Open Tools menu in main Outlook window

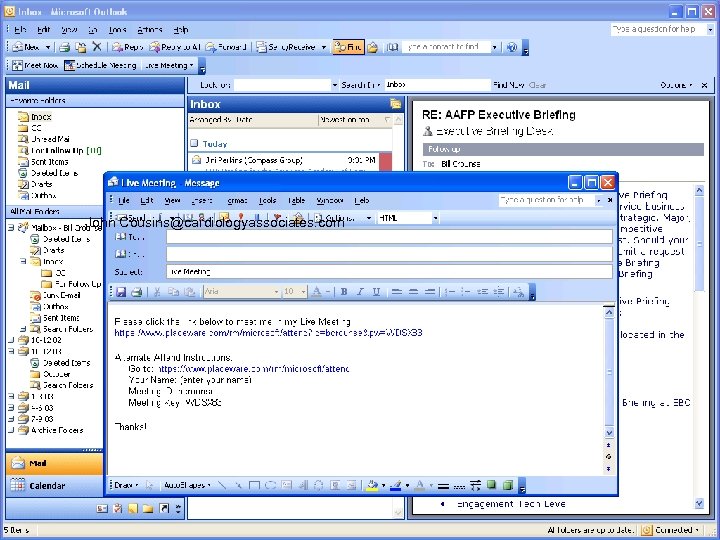pyautogui.click(x=117, y=30)
